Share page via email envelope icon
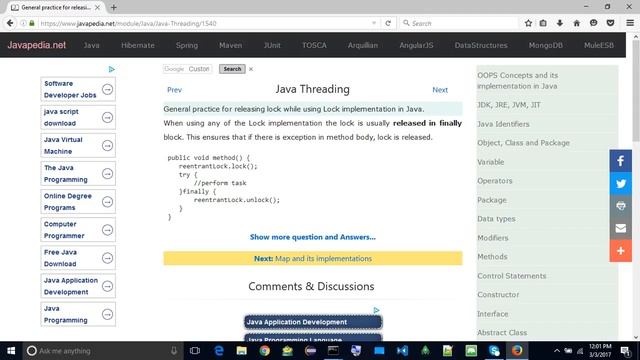 pos(620,228)
